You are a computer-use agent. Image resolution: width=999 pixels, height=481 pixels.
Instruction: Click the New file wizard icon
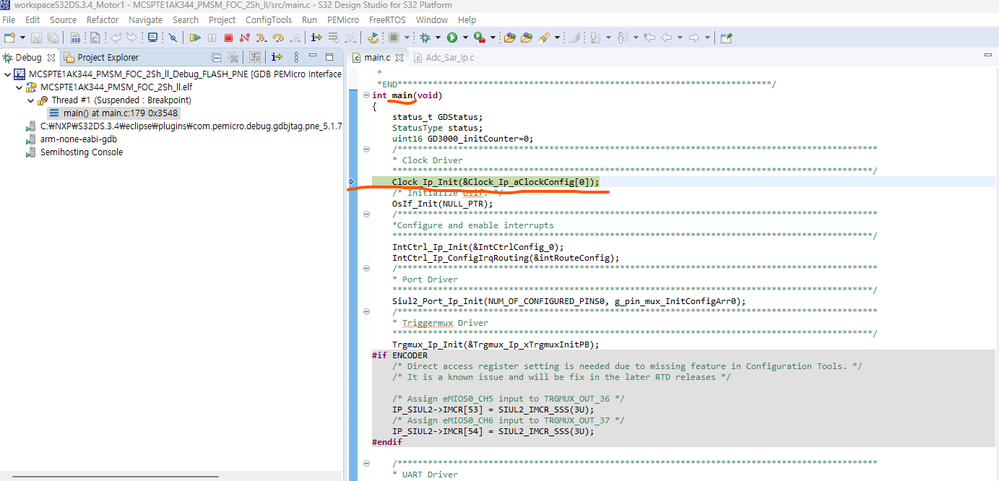pyautogui.click(x=10, y=38)
